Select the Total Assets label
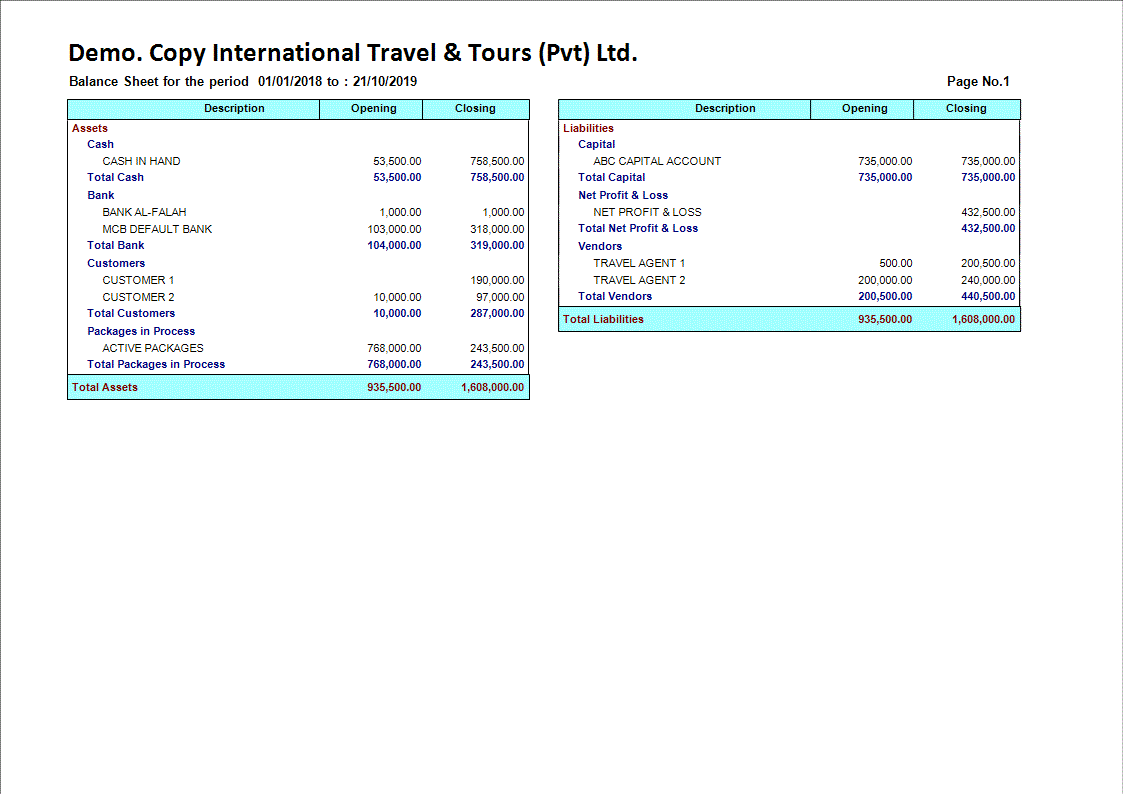The image size is (1123, 794). (105, 387)
